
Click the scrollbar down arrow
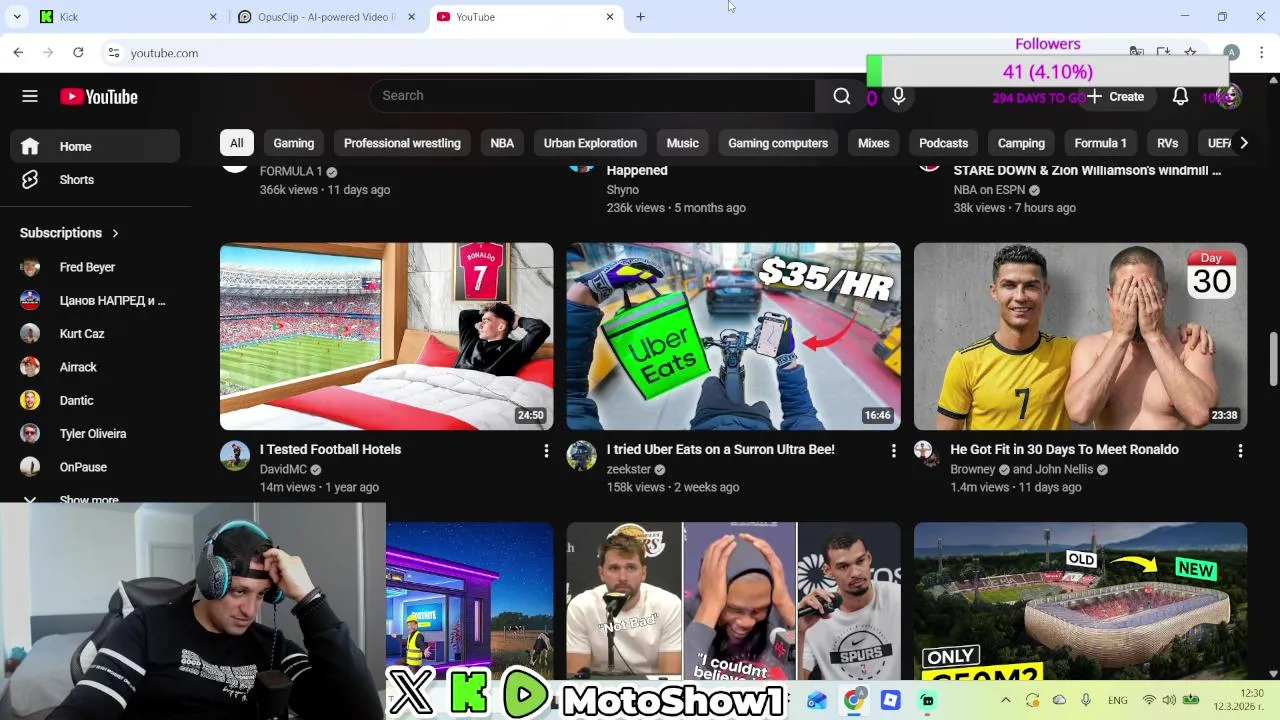click(1273, 675)
